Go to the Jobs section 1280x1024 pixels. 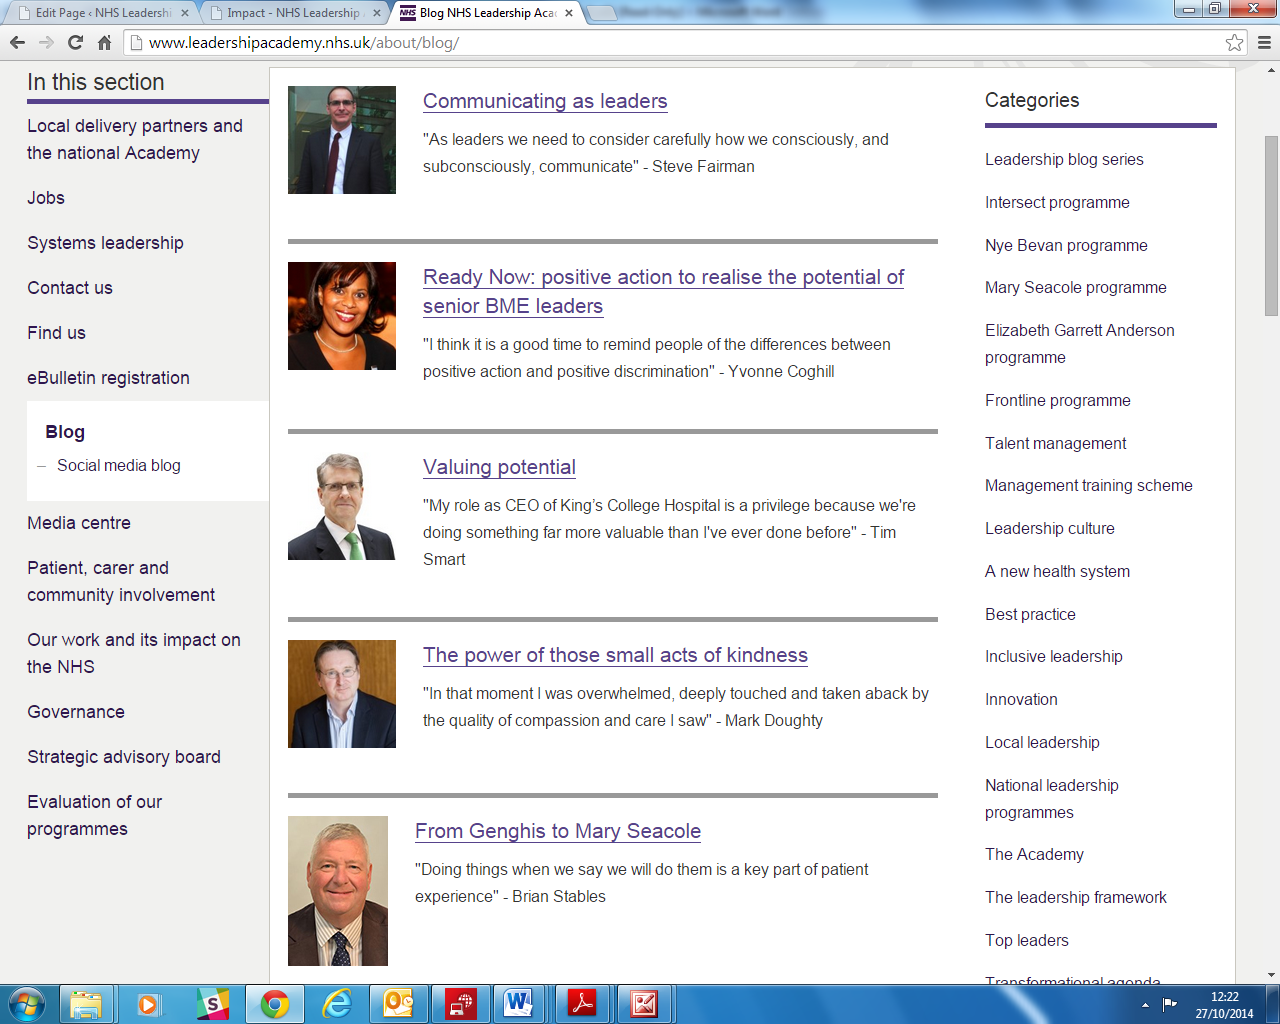(46, 198)
